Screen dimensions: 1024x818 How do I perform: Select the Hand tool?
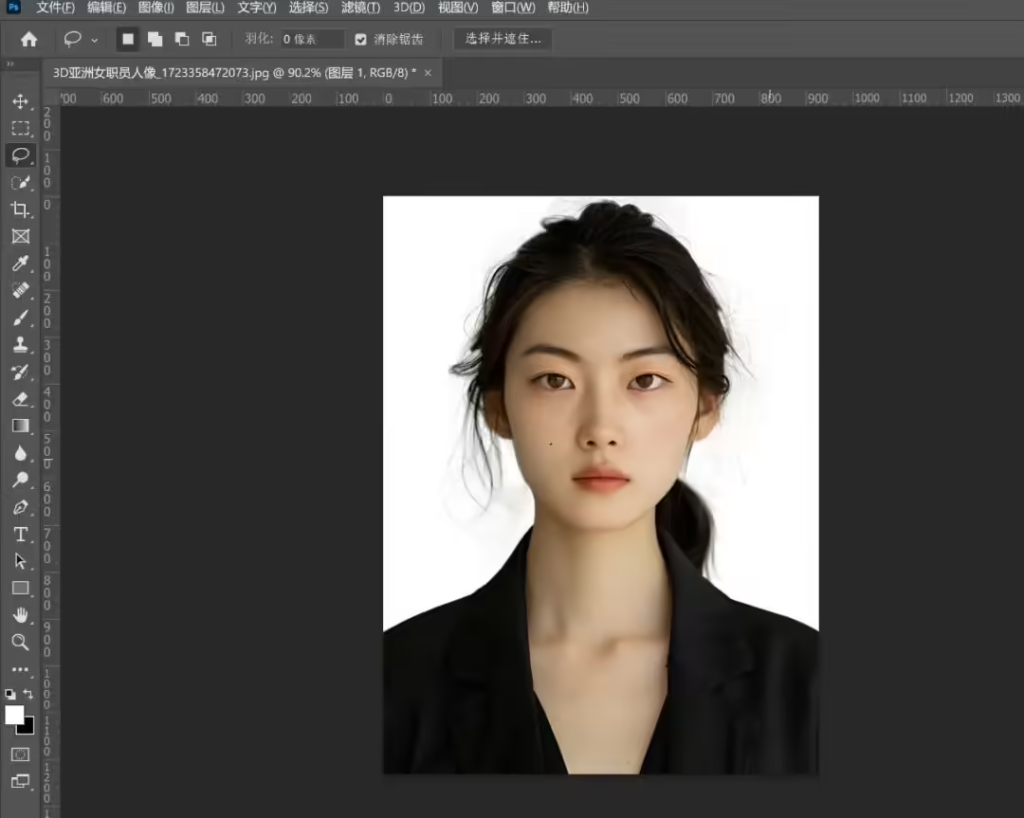pos(20,615)
